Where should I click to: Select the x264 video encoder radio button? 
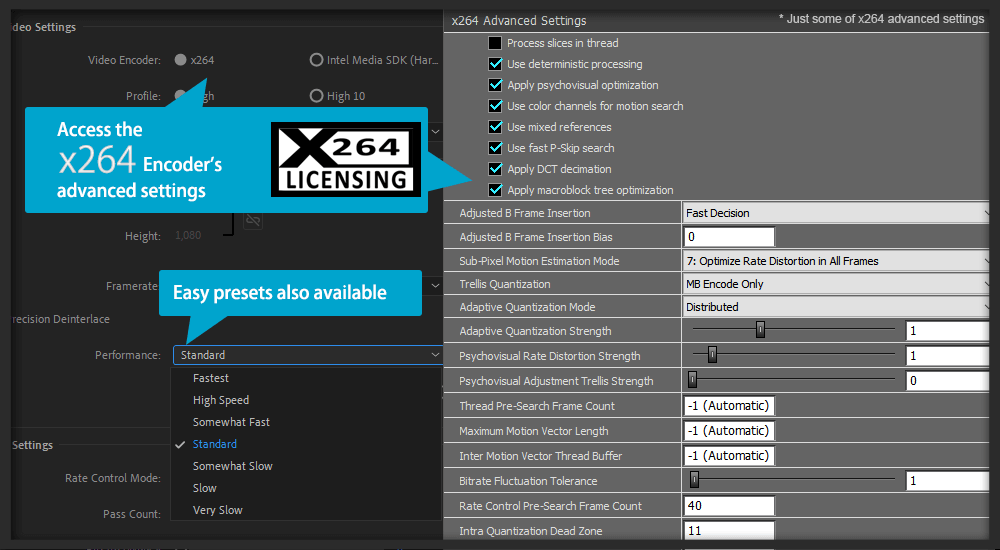pos(180,60)
